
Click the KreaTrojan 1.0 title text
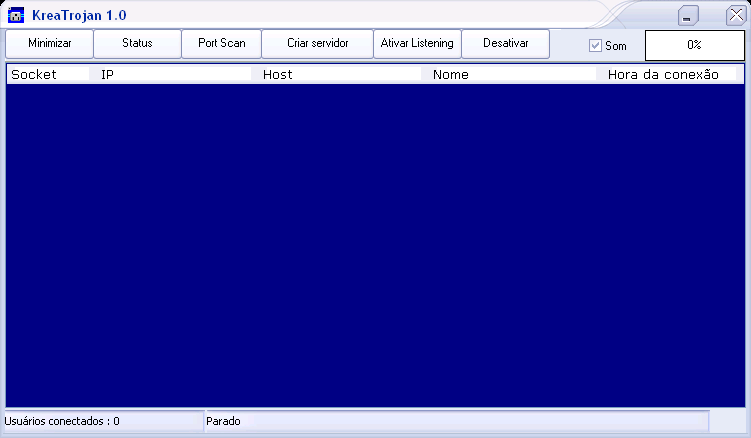79,16
